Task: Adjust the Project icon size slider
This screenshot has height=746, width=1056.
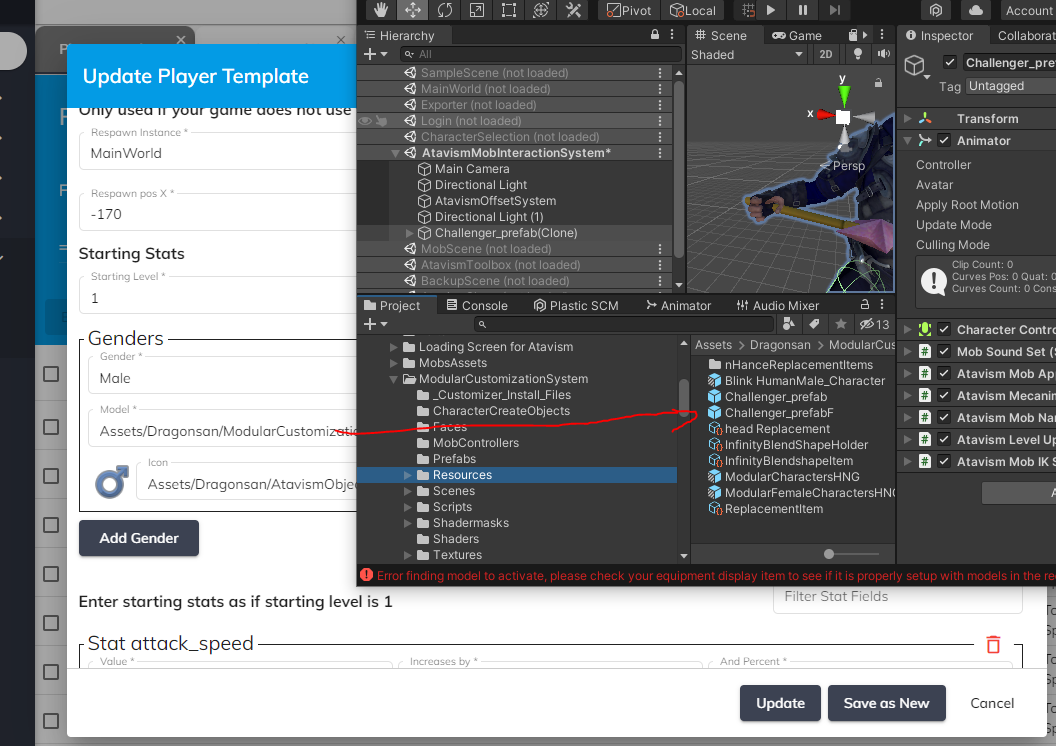Action: pyautogui.click(x=829, y=554)
